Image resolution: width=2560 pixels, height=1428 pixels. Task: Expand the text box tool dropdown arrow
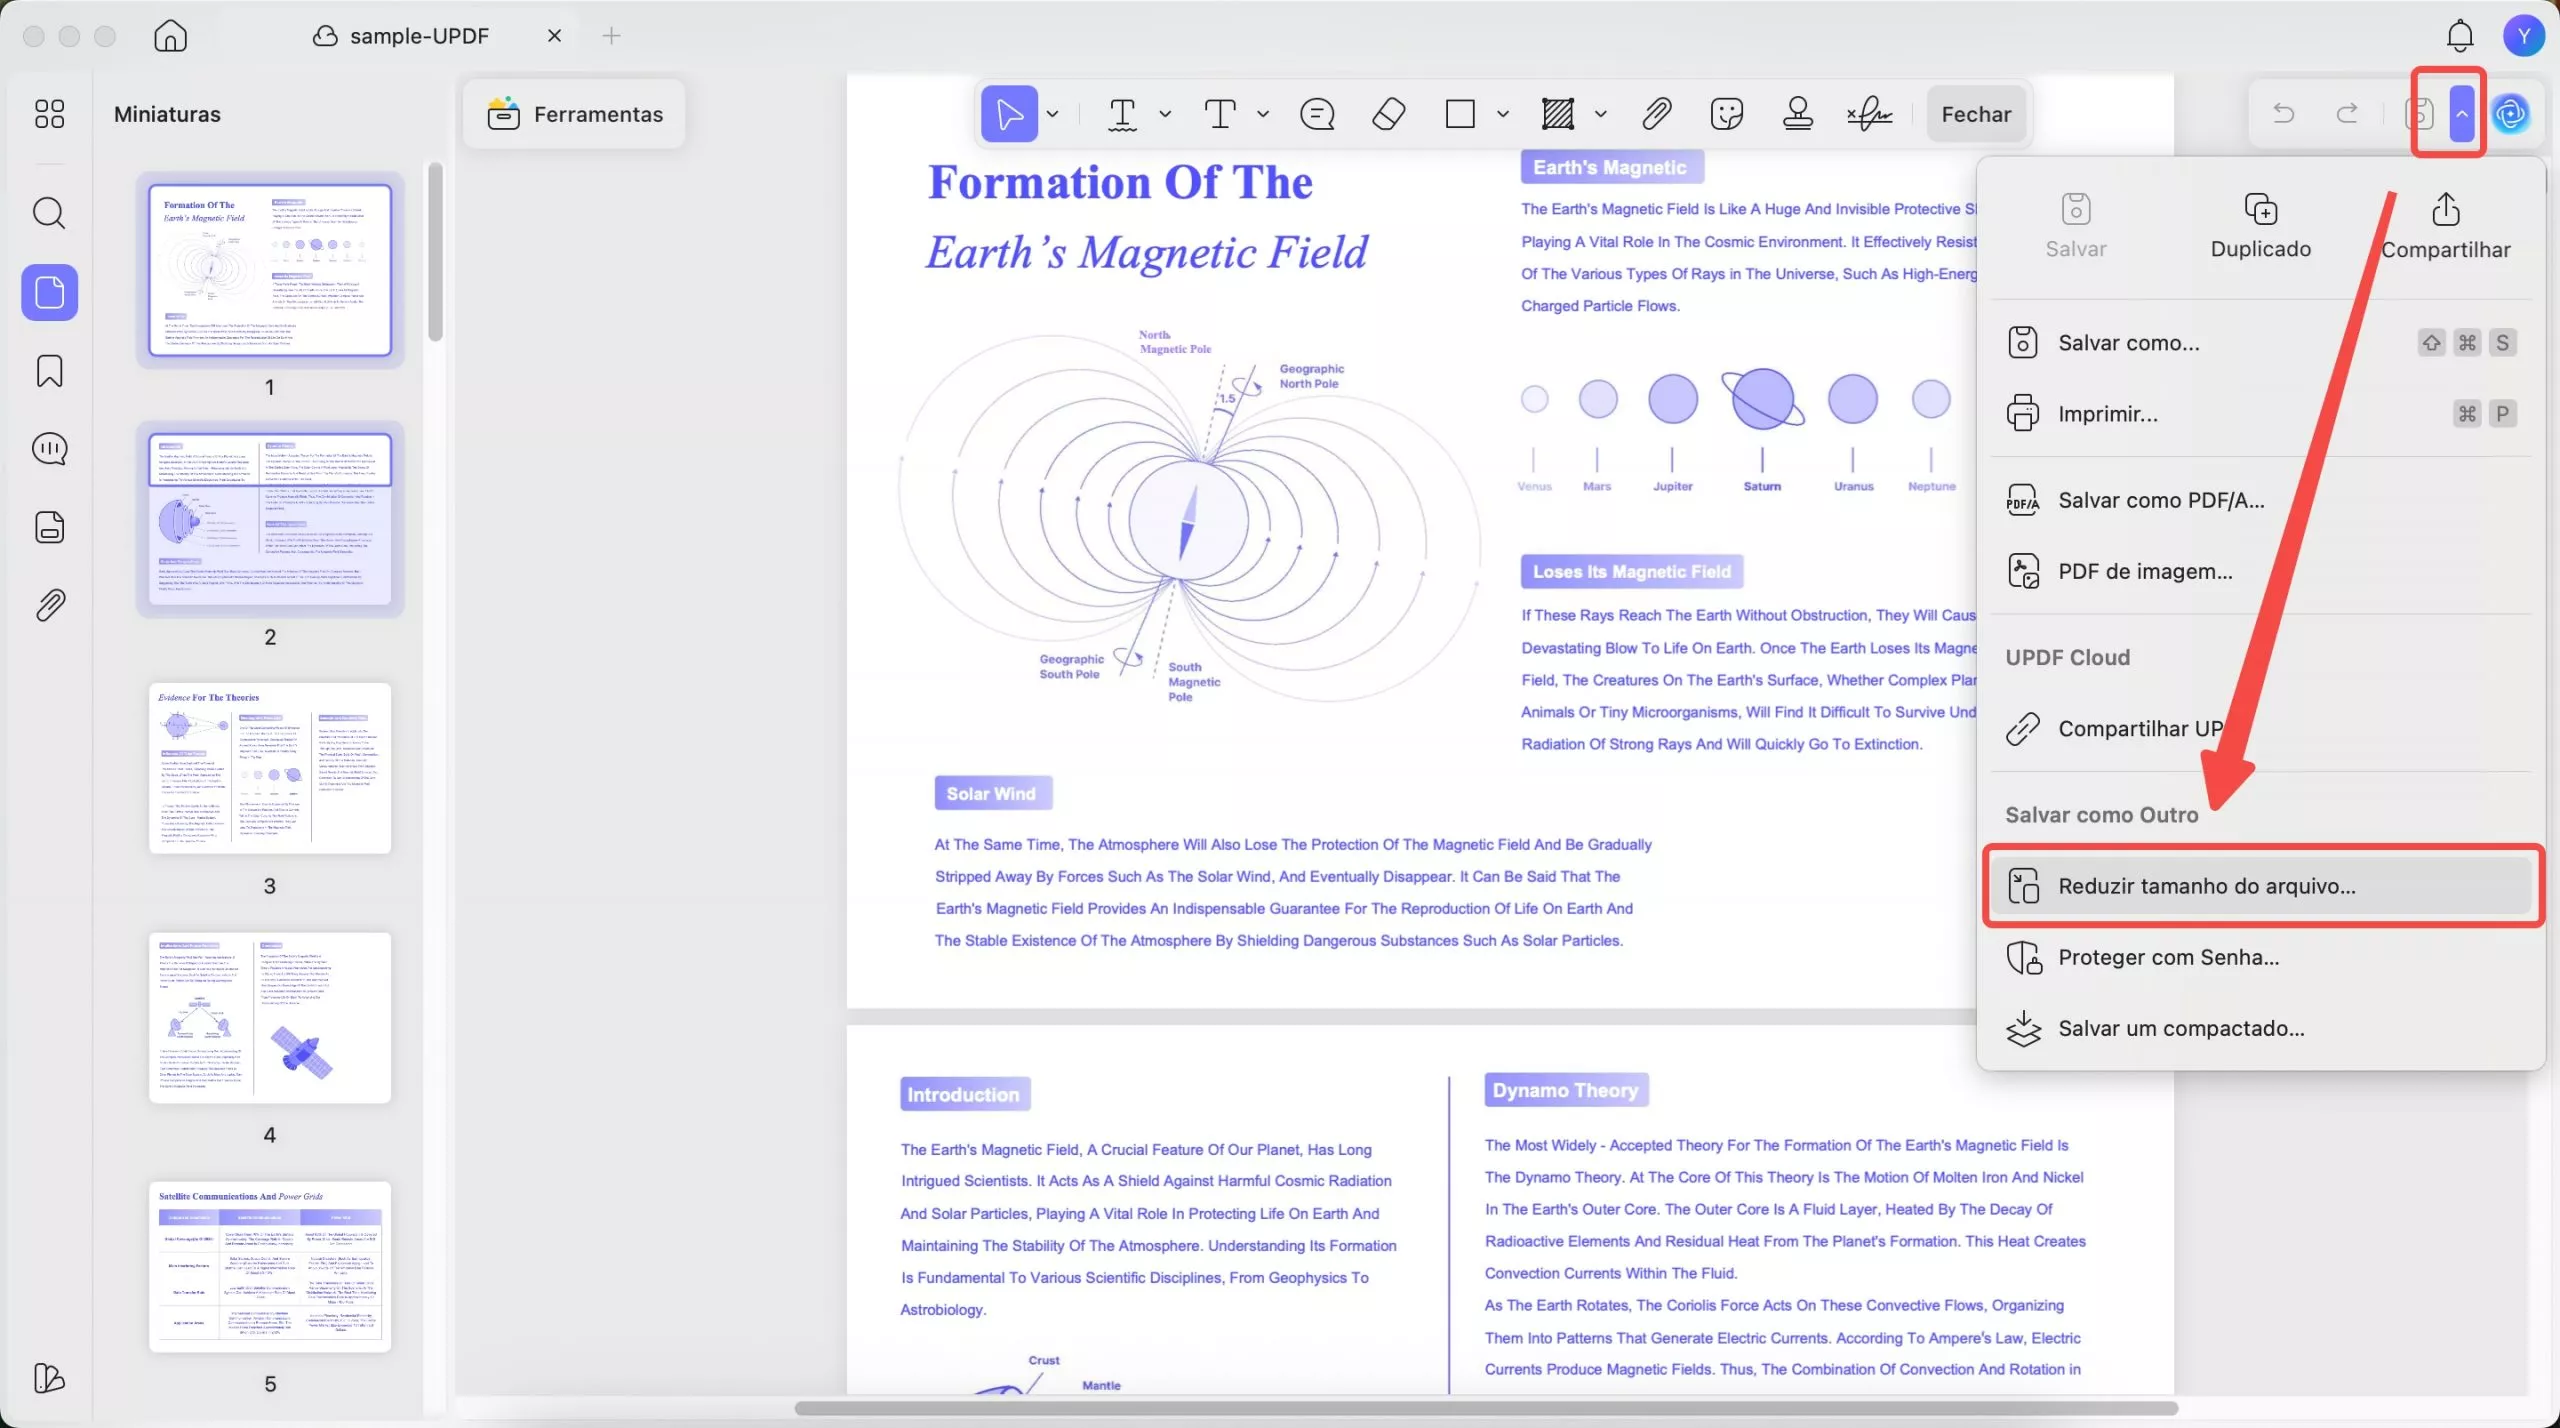pos(1263,114)
